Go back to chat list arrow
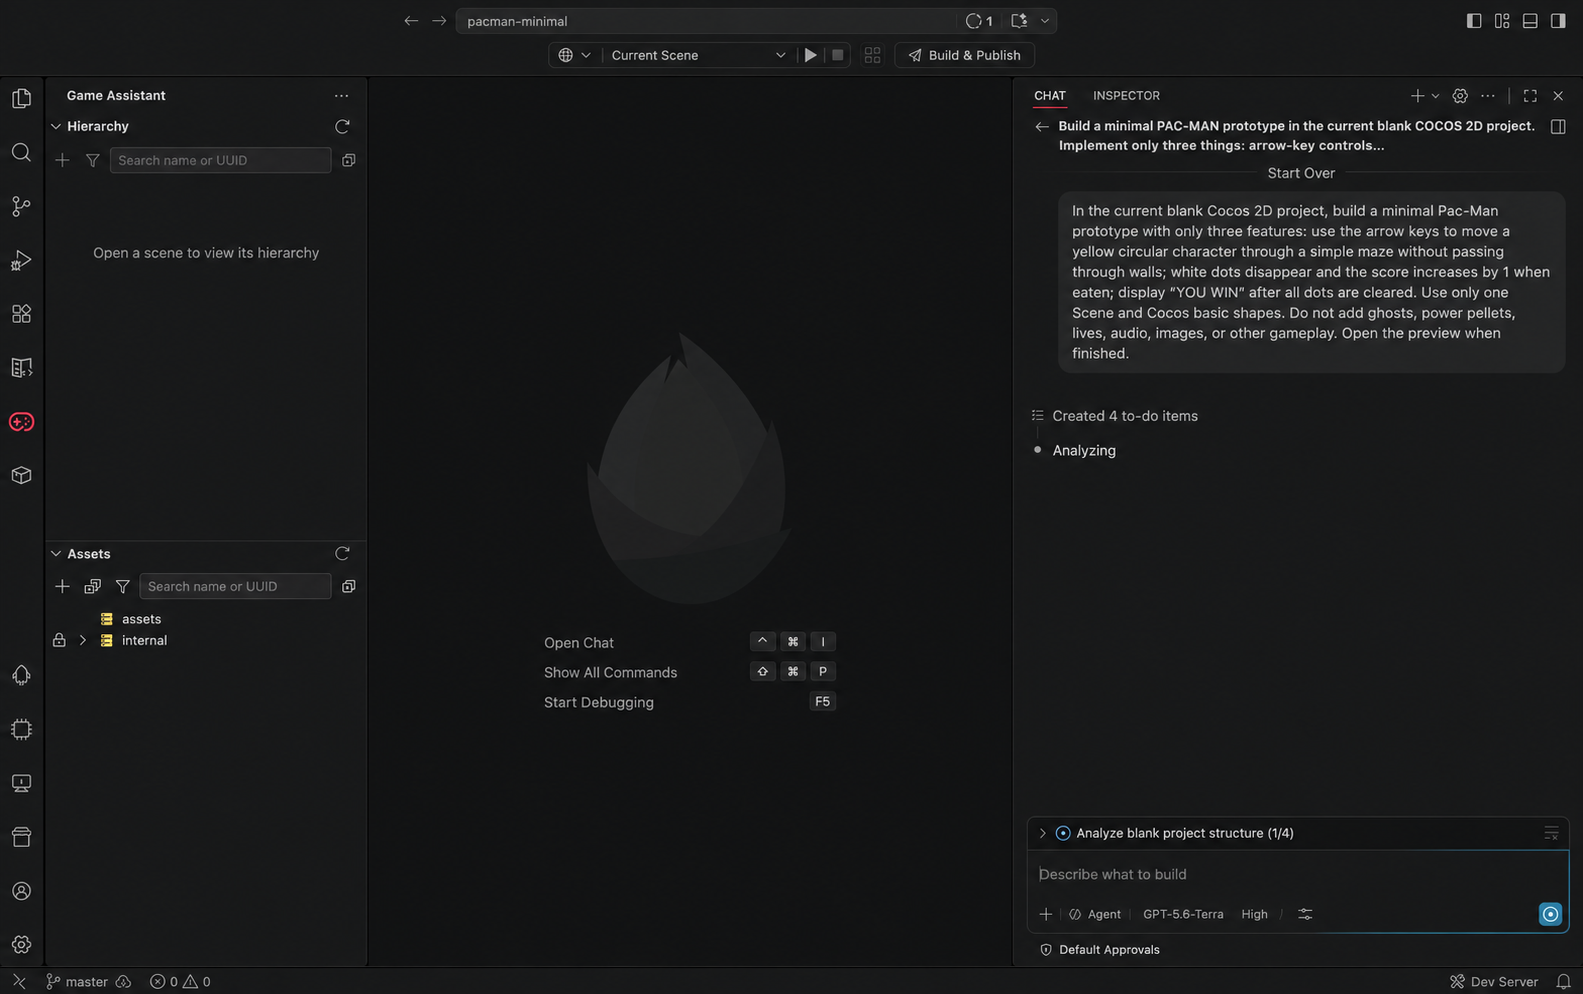Screen dimensions: 1583x994 point(1042,126)
